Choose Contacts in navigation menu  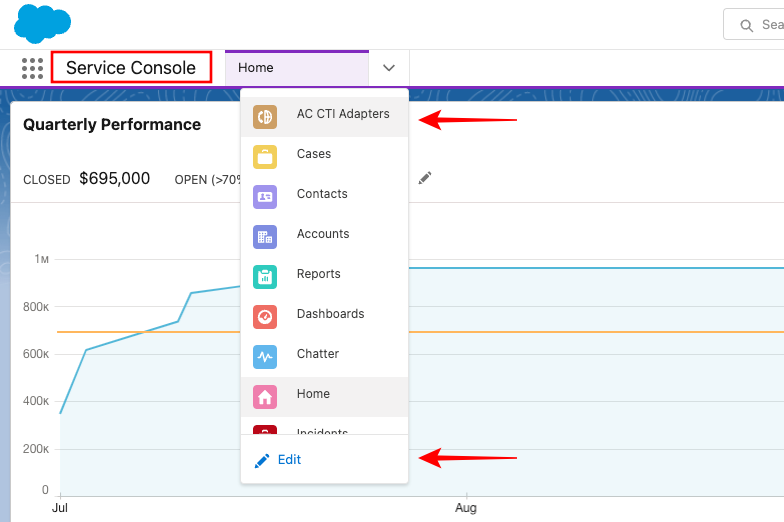click(x=324, y=197)
